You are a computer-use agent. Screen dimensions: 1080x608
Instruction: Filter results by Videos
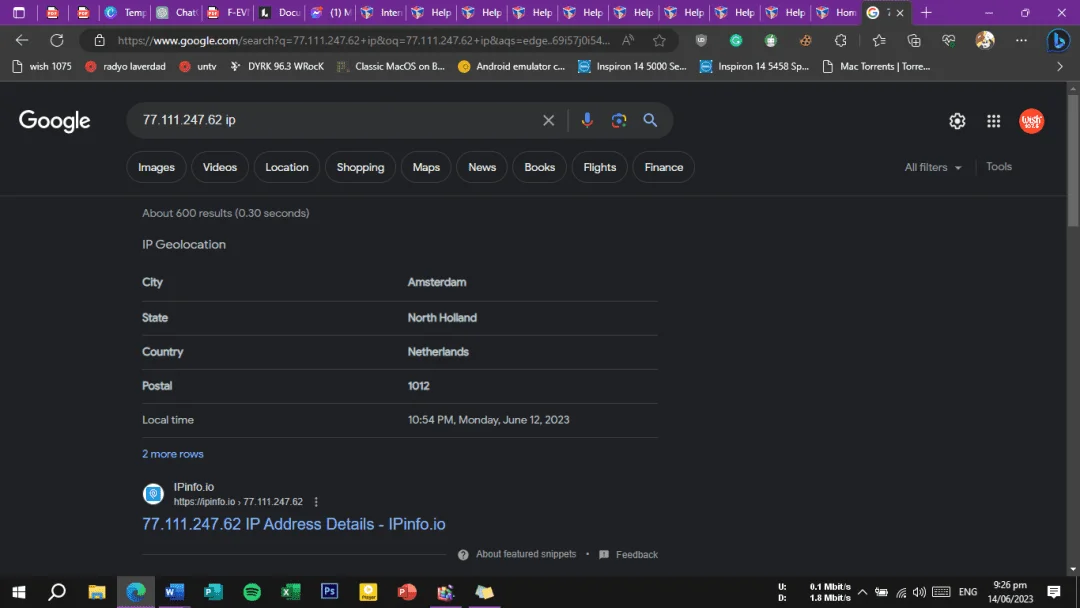tap(220, 167)
